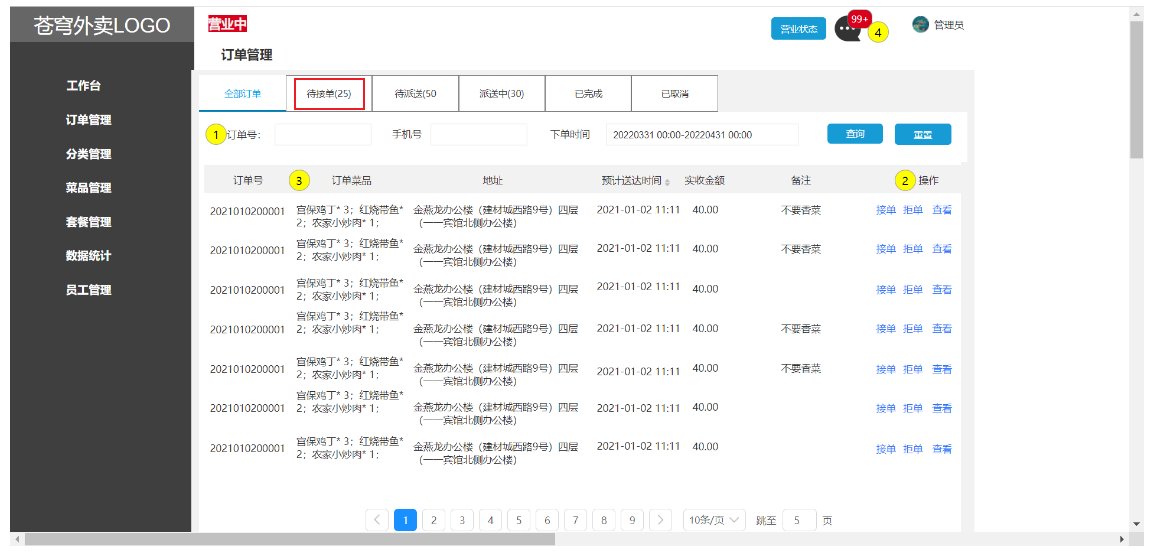Click the 订单管理 page title
Viewport: 1149px width, 555px height.
[x=246, y=54]
